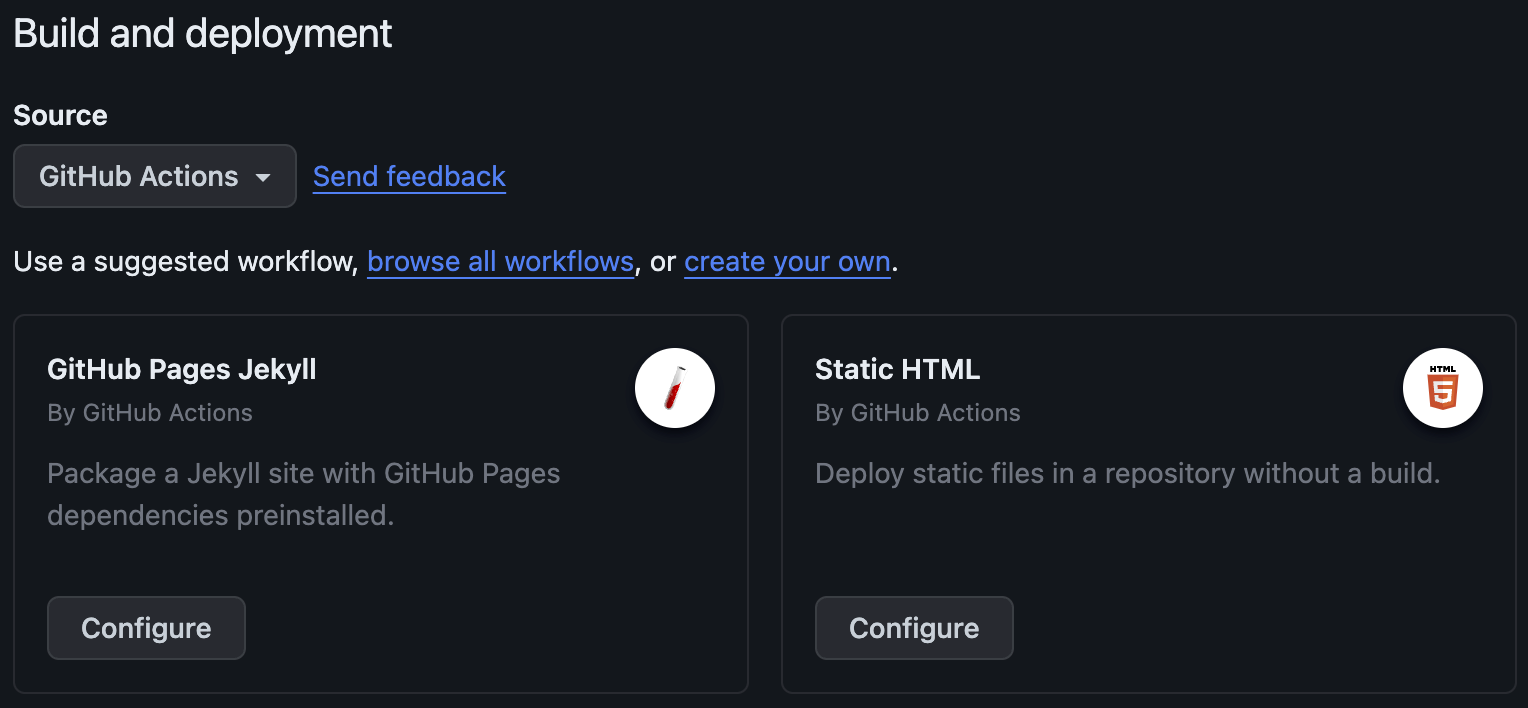
Task: Configure the Static HTML workflow
Action: click(914, 628)
